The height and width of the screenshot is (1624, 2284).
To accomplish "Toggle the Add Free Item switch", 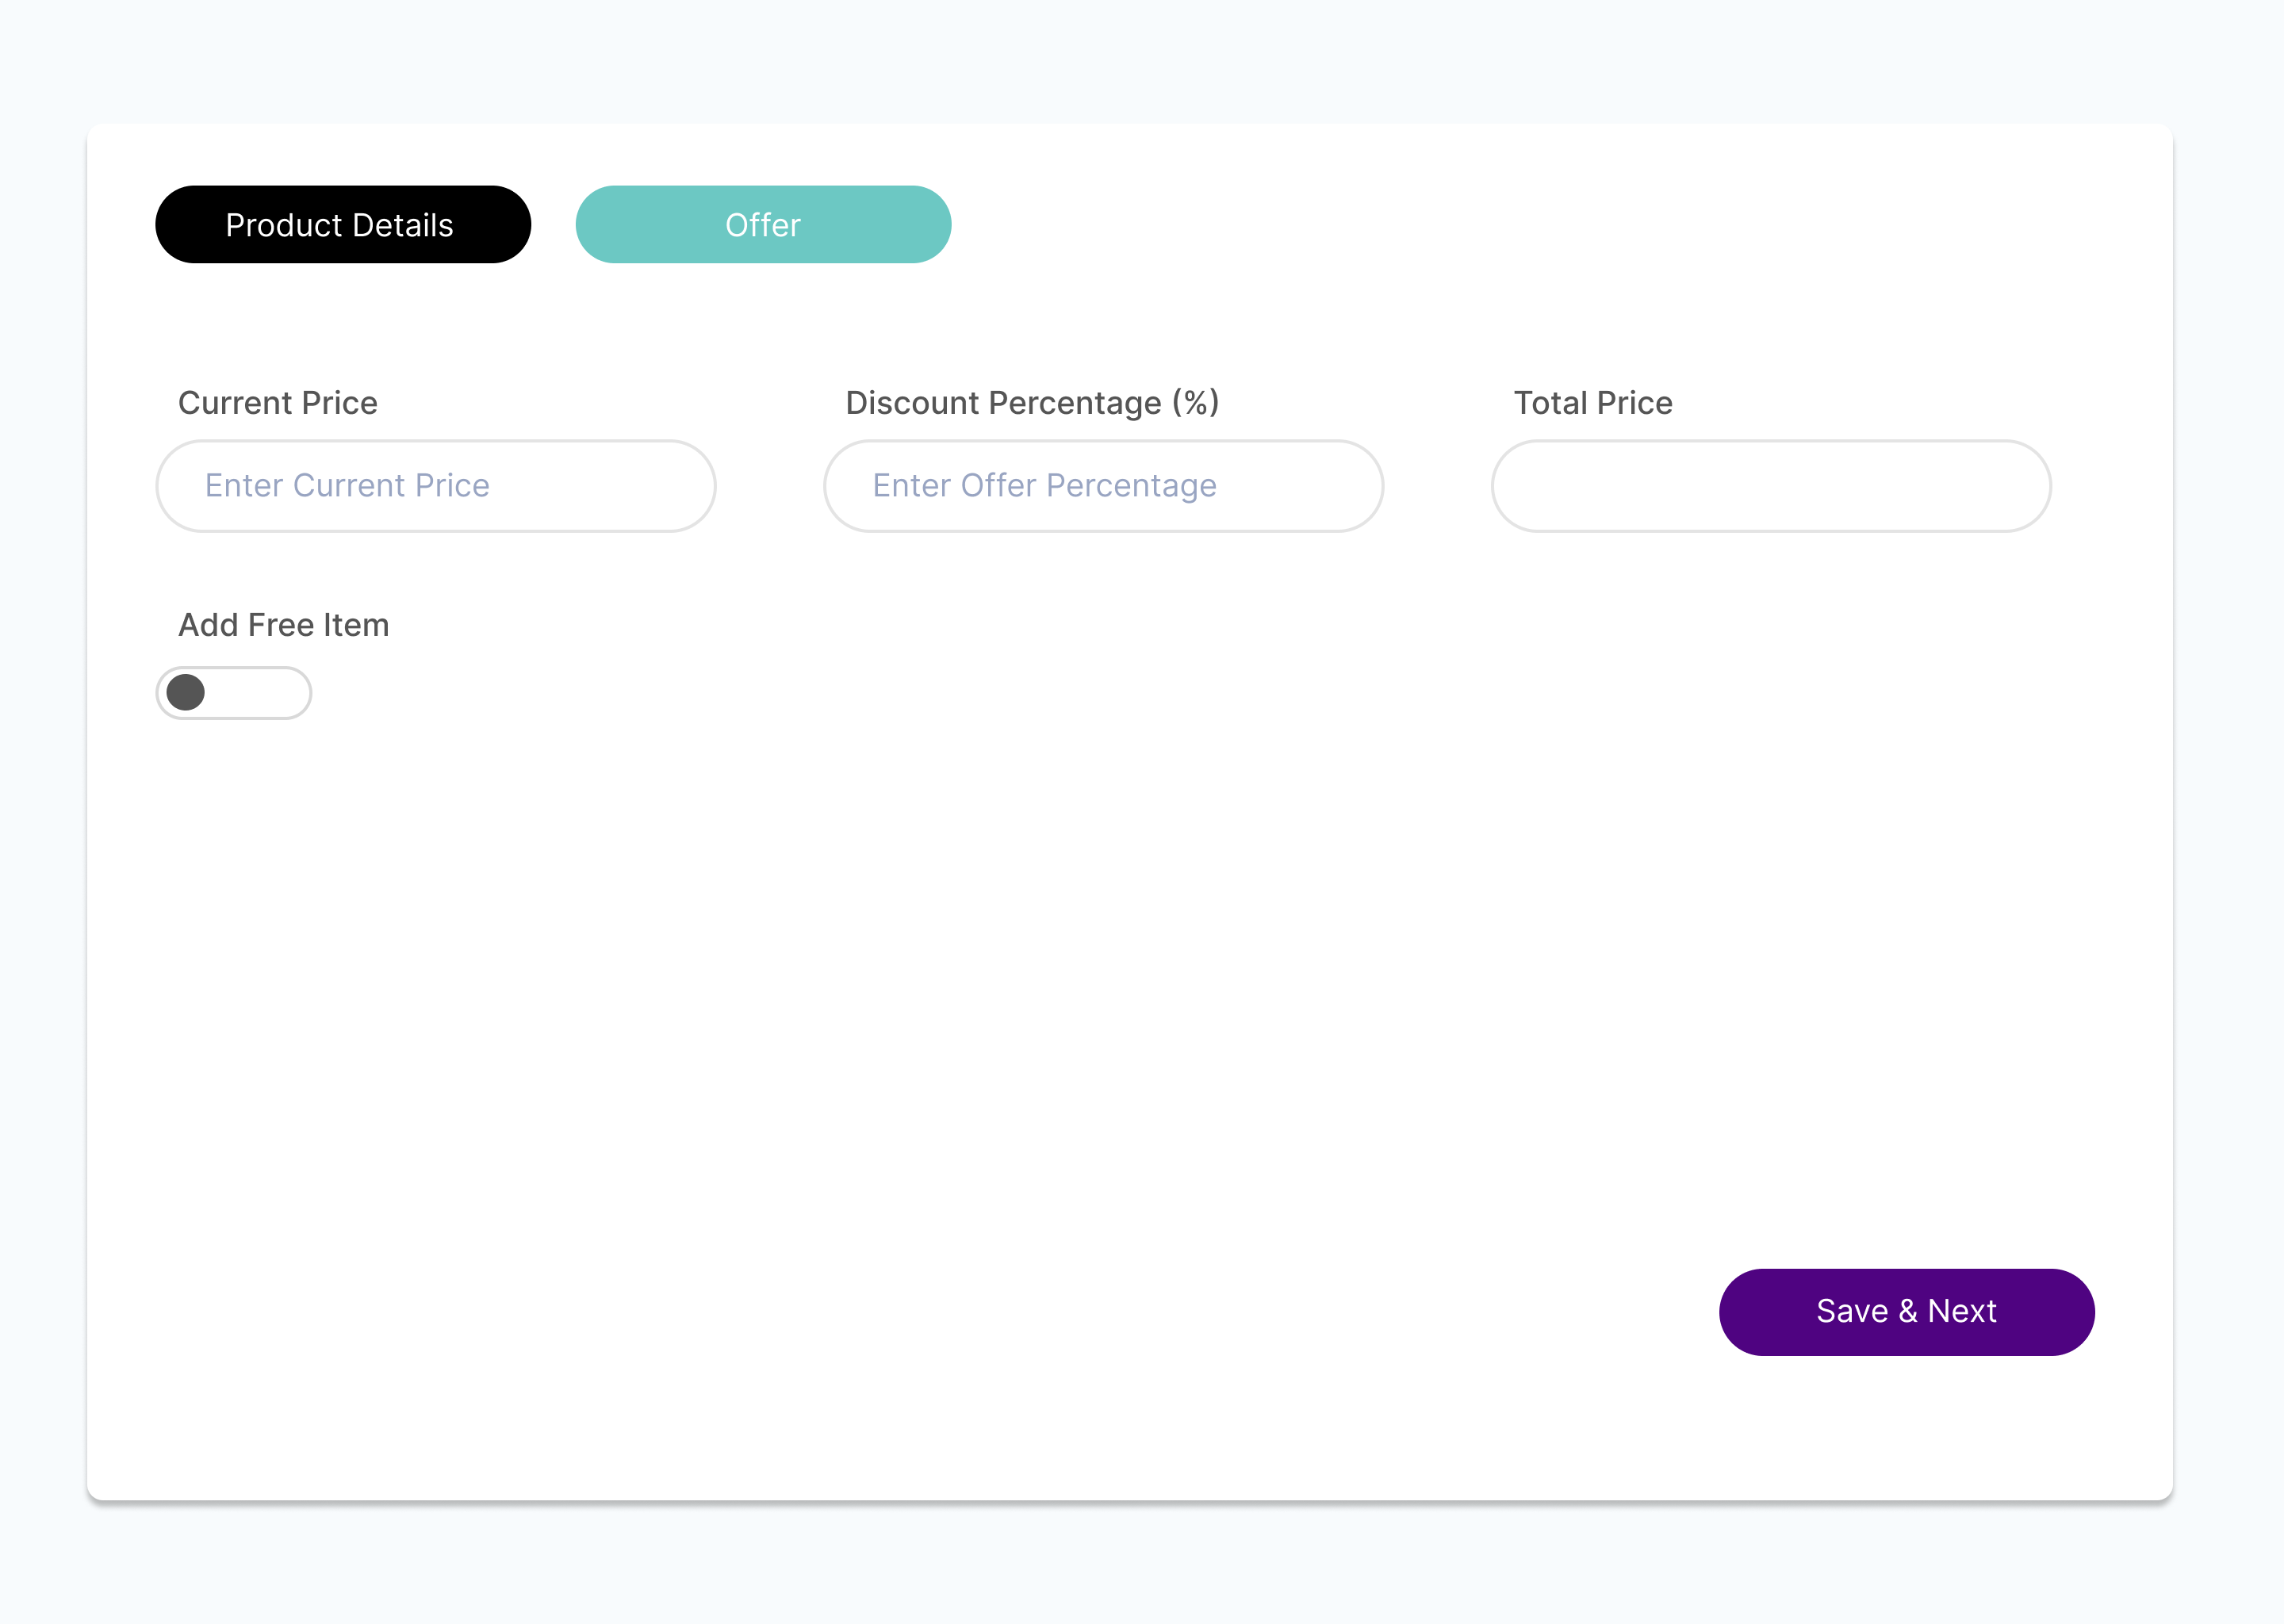I will point(233,693).
